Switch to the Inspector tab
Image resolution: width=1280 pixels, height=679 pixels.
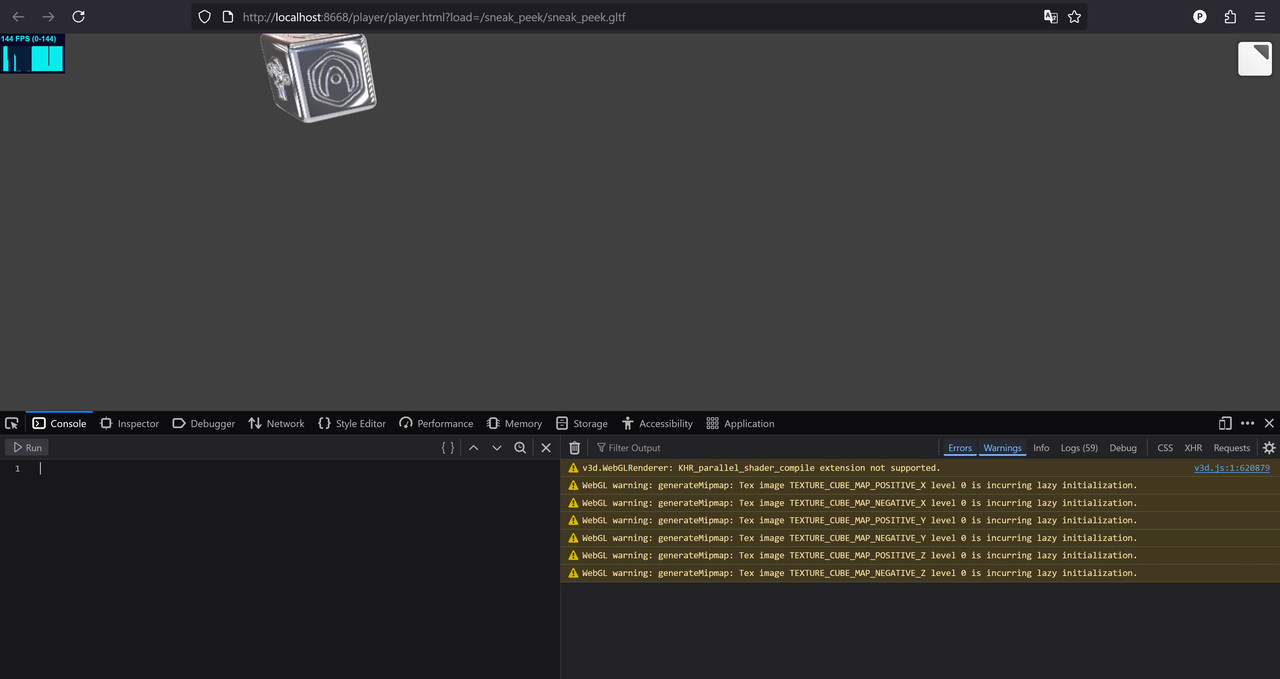click(129, 423)
